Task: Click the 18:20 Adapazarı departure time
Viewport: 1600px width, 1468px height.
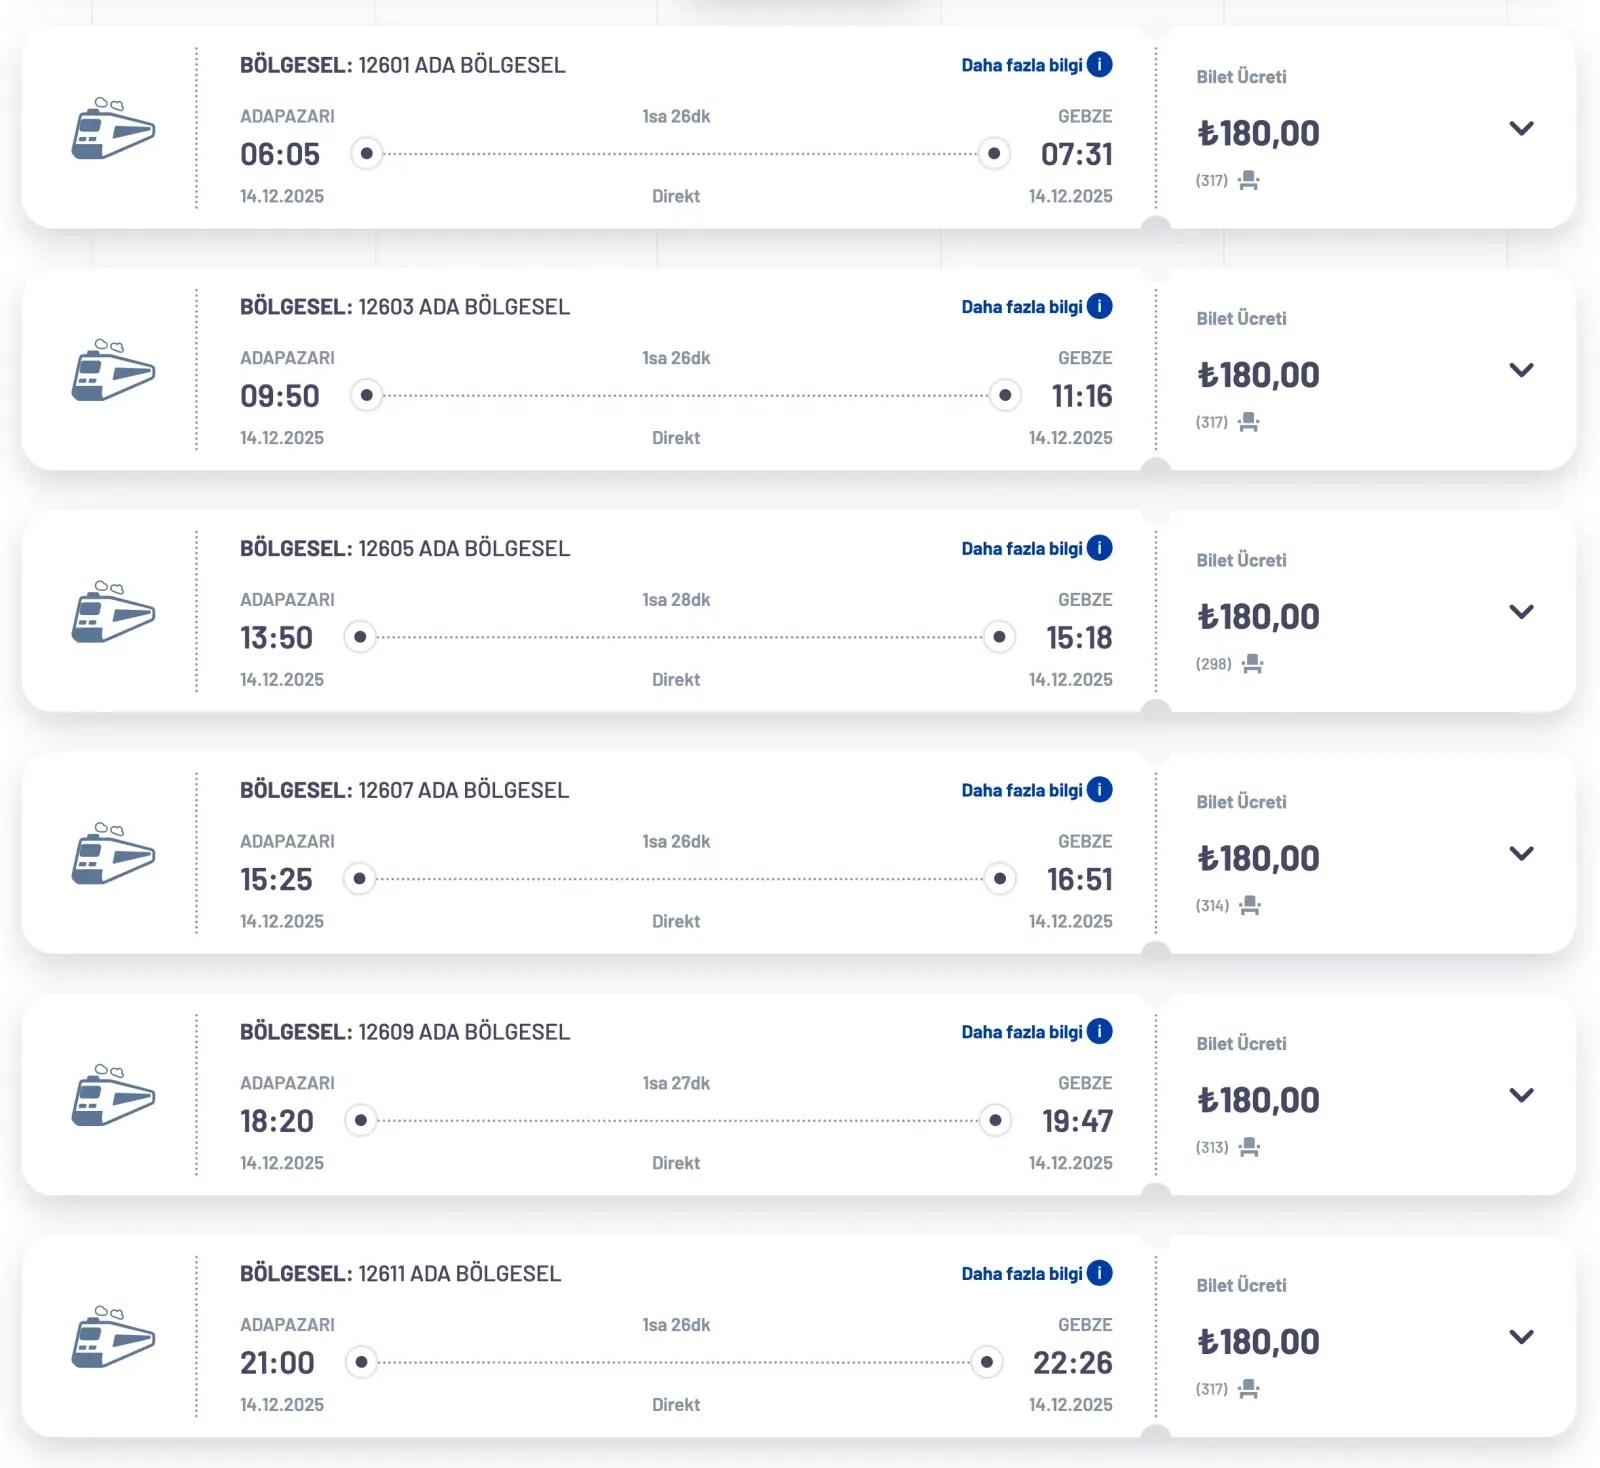Action: click(x=277, y=1121)
